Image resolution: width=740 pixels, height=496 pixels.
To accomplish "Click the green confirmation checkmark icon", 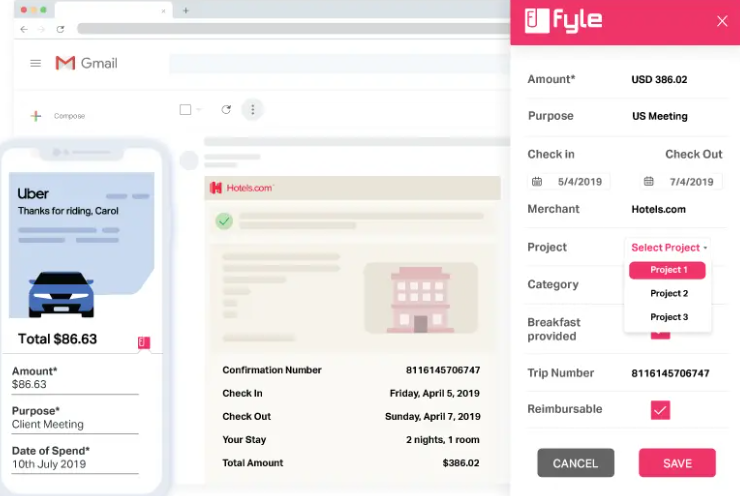I will (x=224, y=221).
